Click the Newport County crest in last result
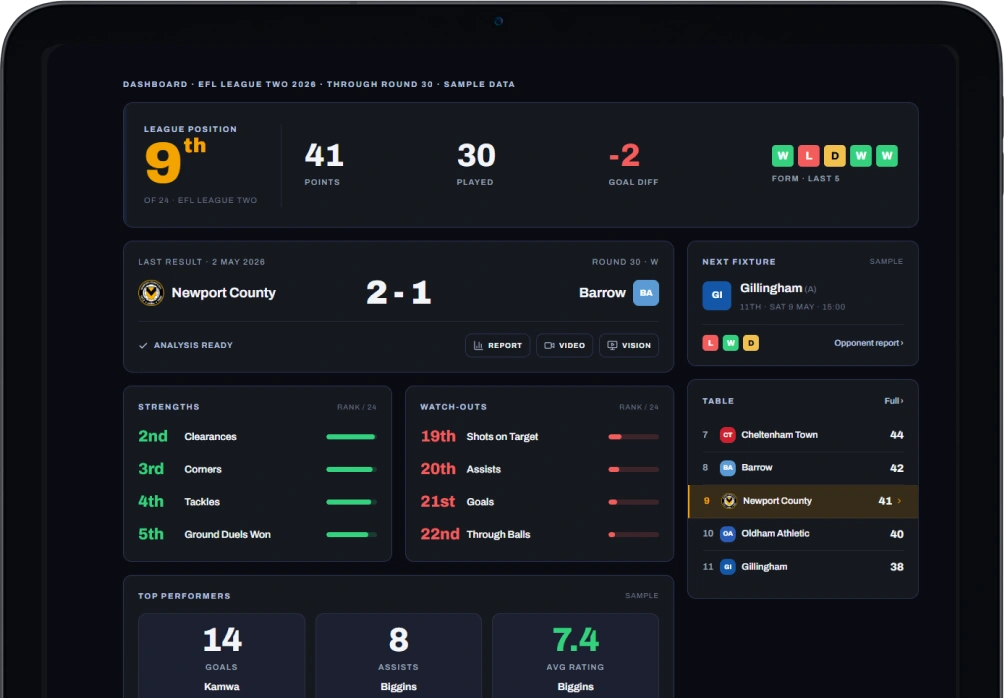This screenshot has height=698, width=1004. click(x=151, y=293)
